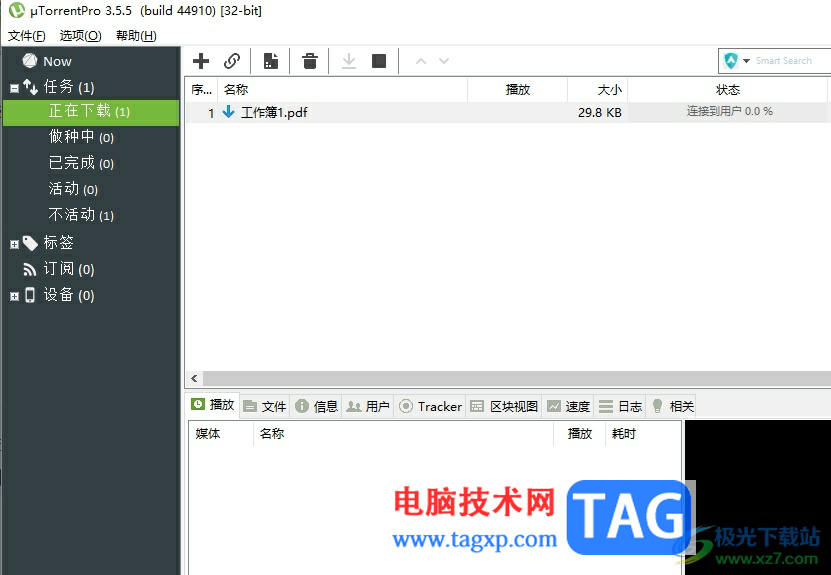Image resolution: width=831 pixels, height=575 pixels.
Task: Switch to the Tracker tab
Action: 430,406
